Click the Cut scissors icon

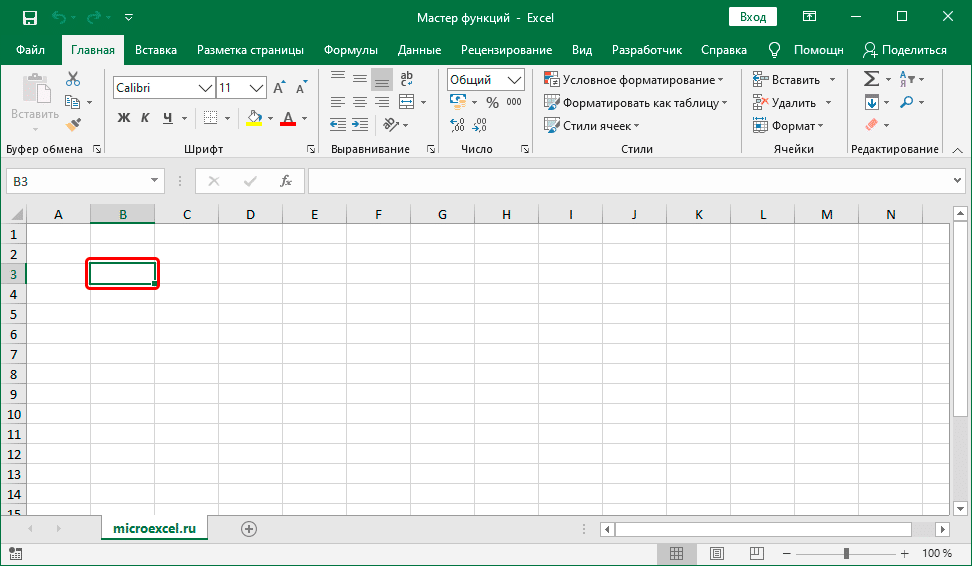73,79
